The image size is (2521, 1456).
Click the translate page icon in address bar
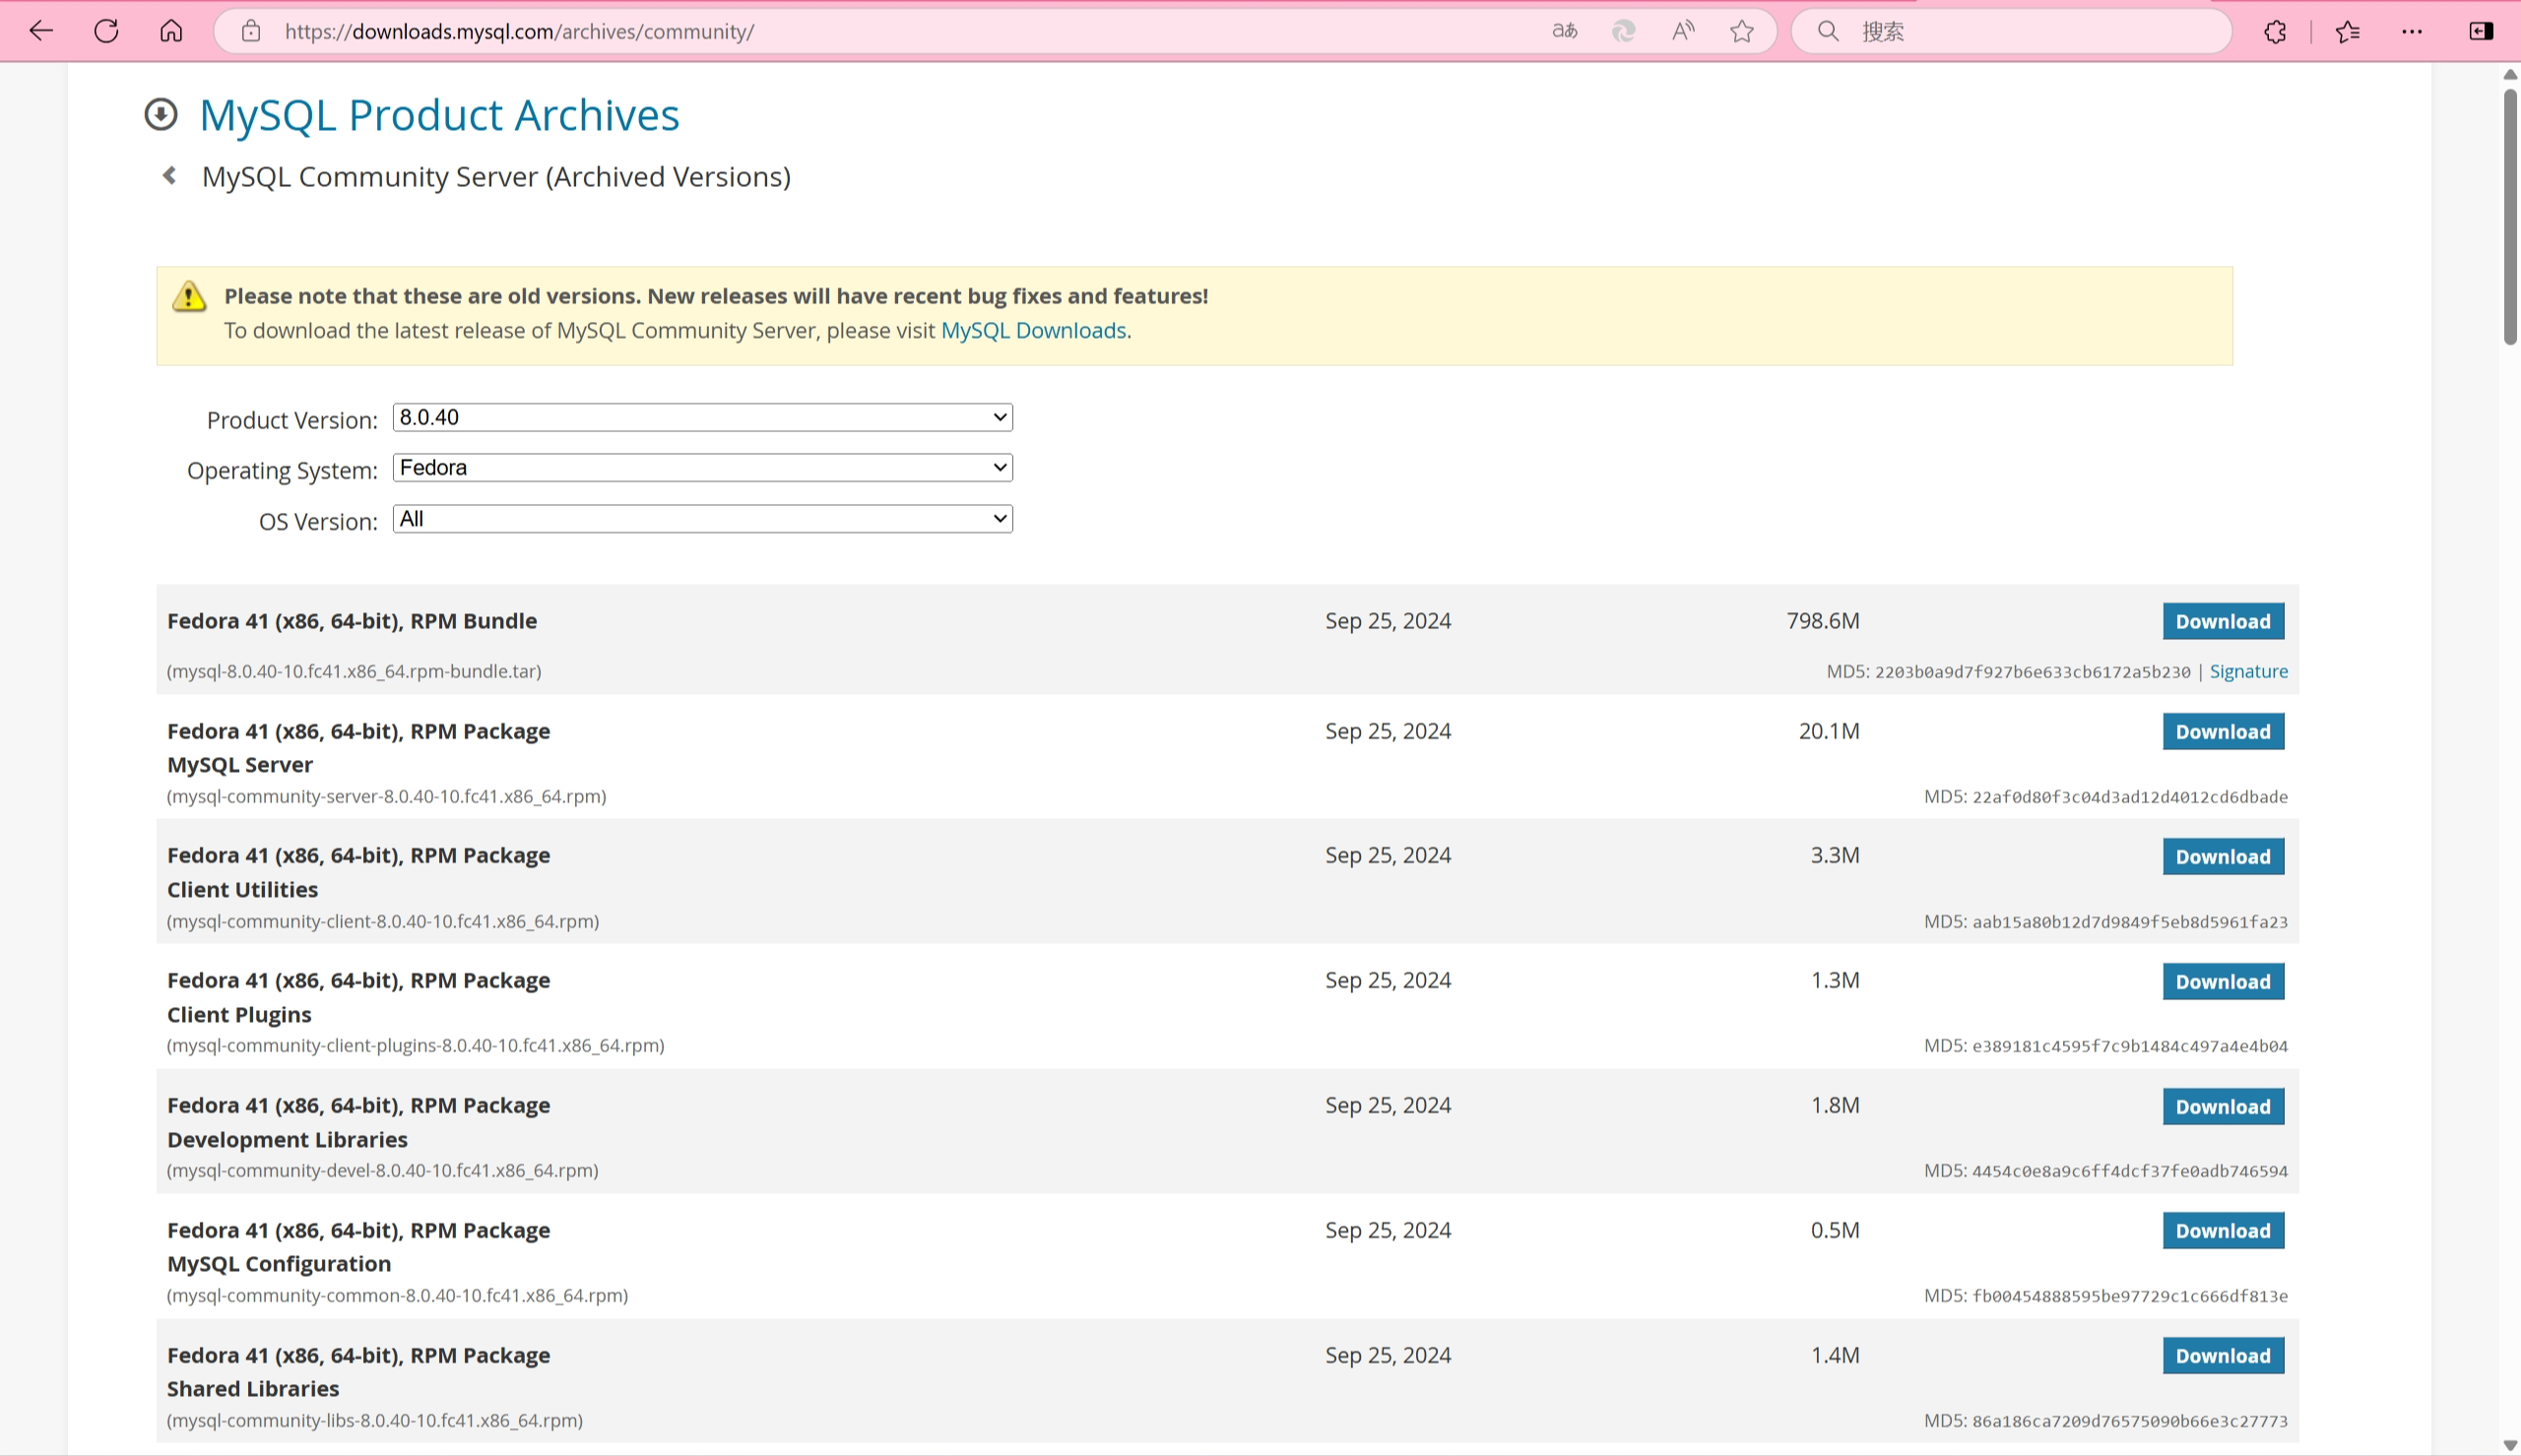pos(1564,31)
